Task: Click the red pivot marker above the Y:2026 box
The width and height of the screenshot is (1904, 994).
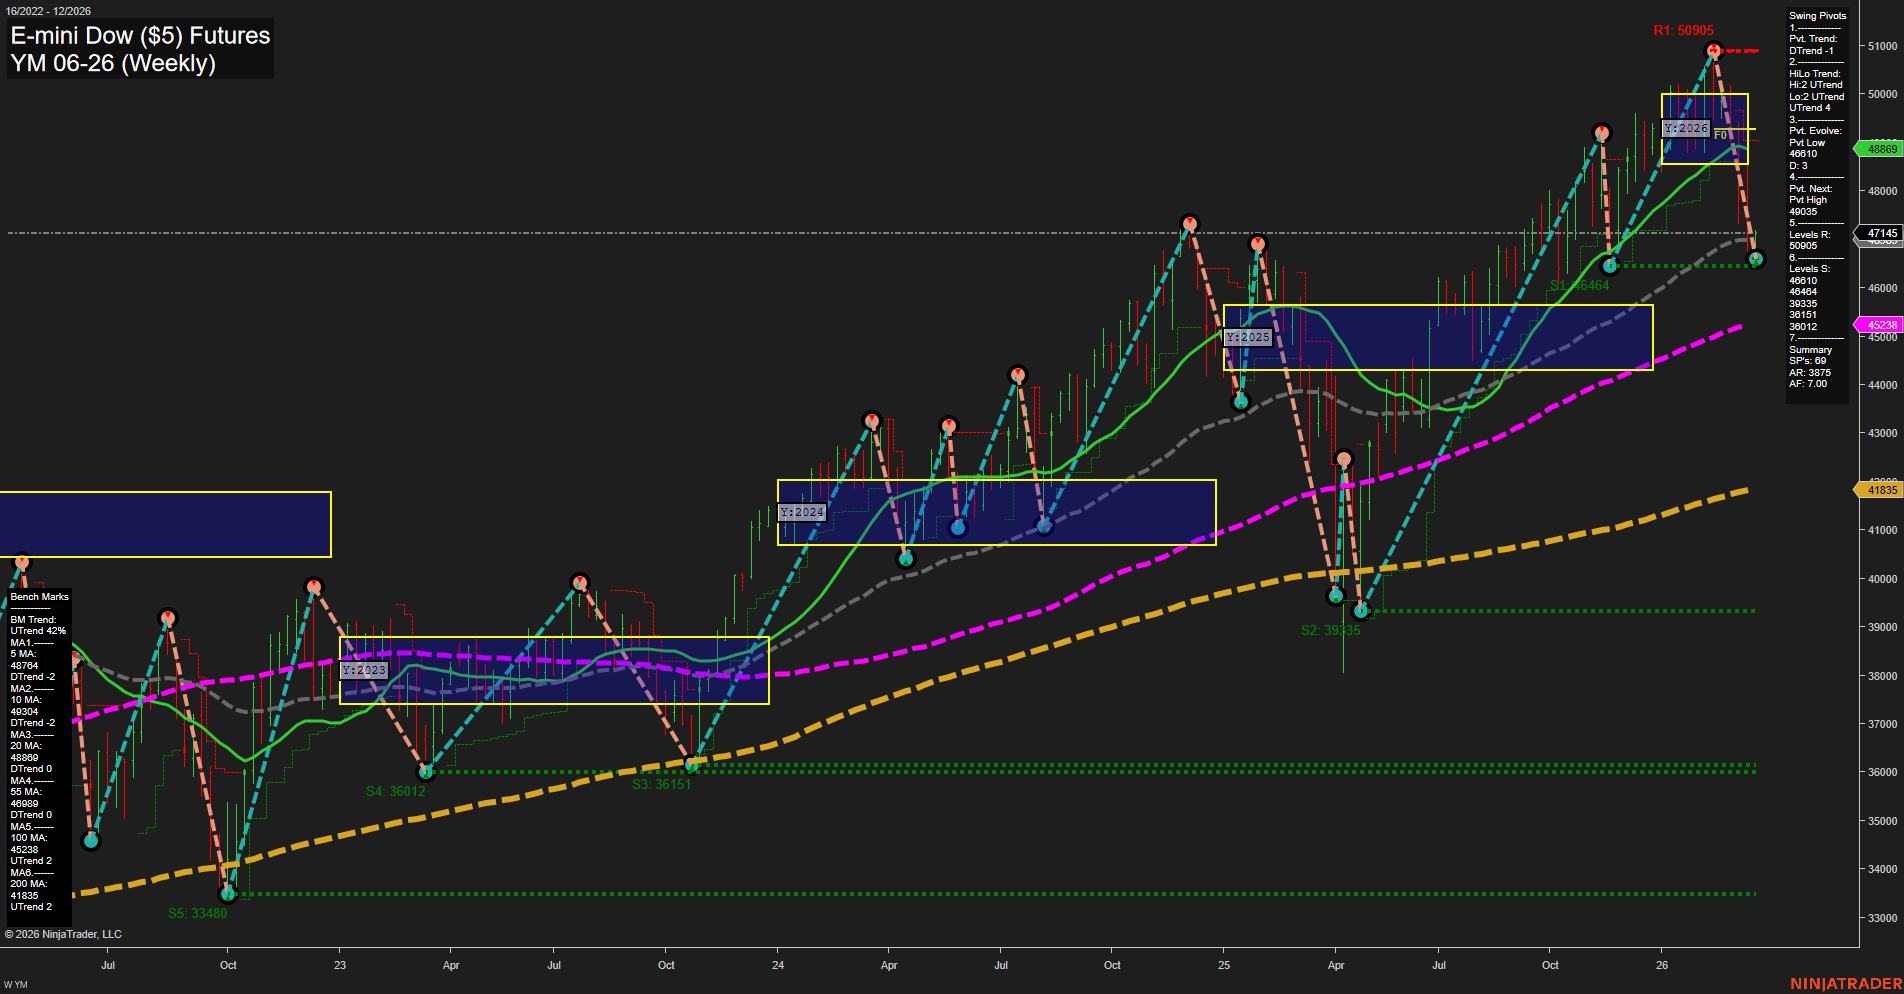Action: 1714,50
